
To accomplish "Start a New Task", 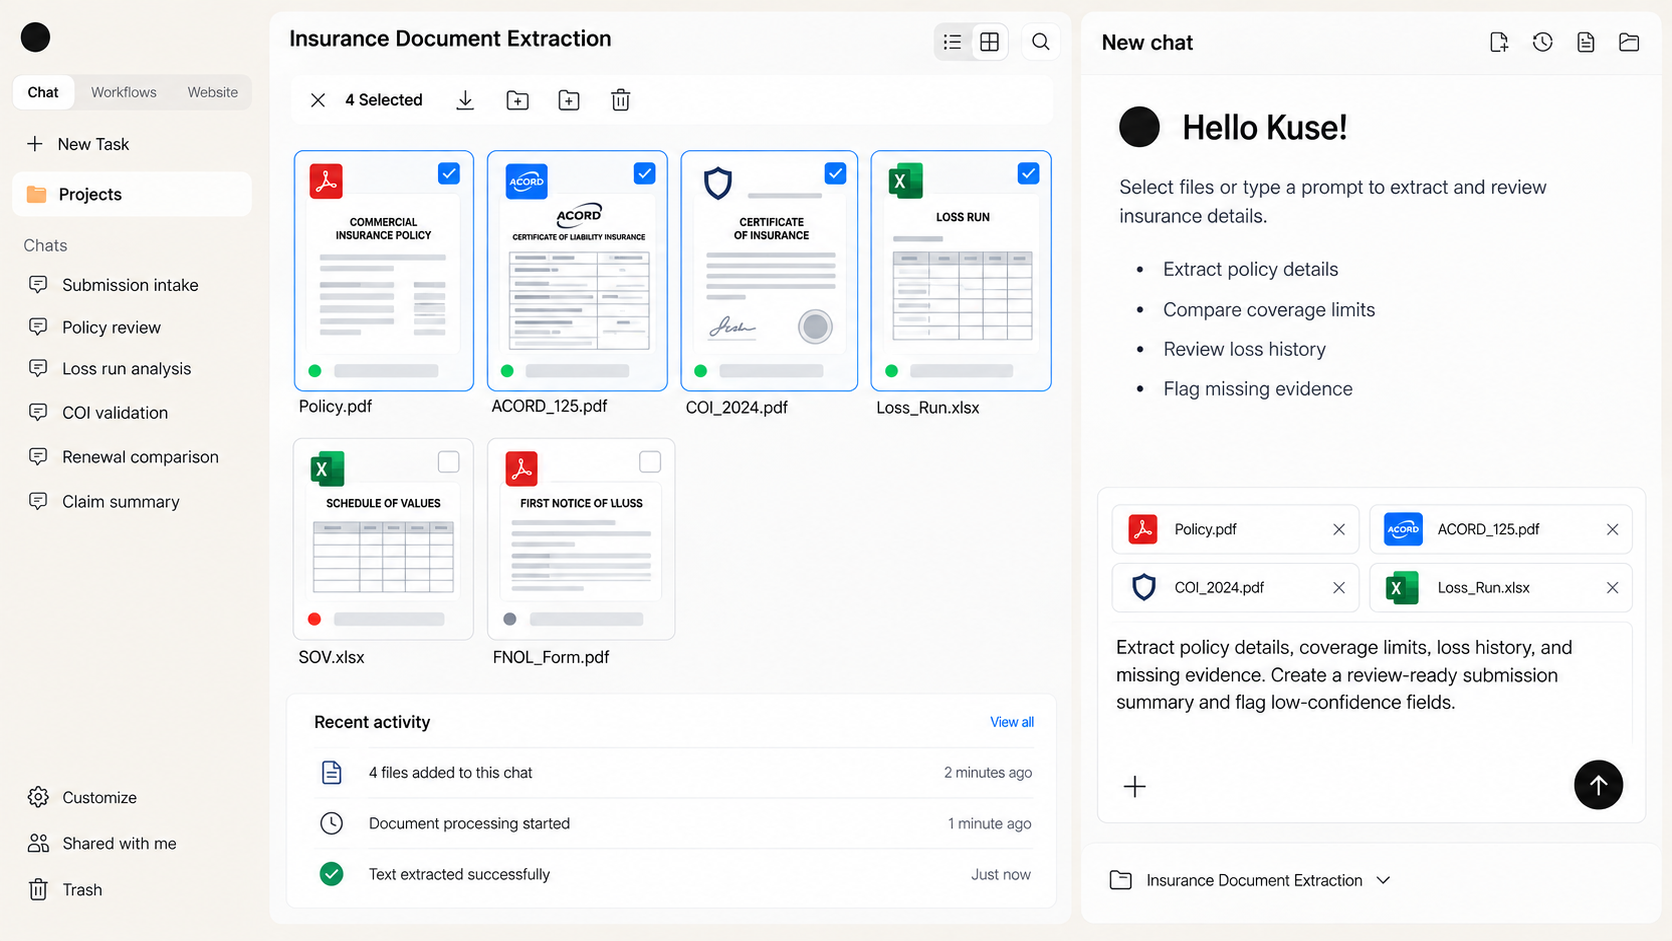I will [x=78, y=144].
